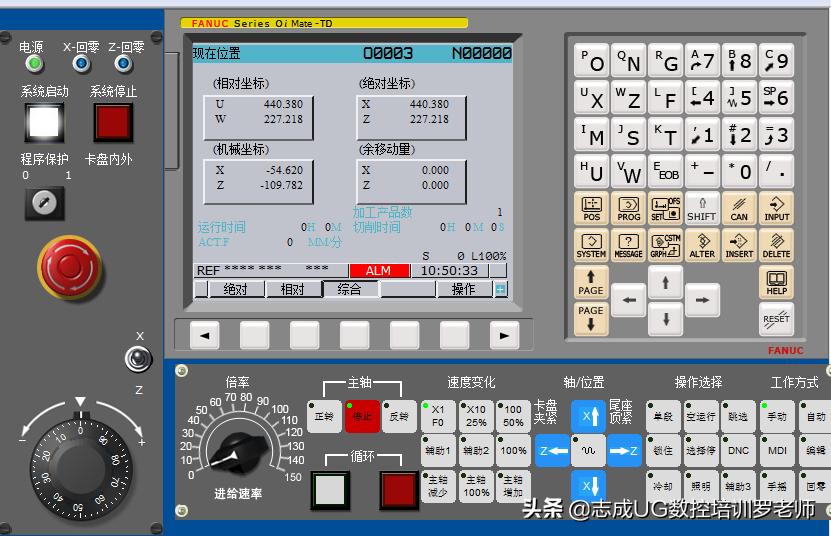Open the MESSAGE alarm key
This screenshot has height=536, width=831.
629,245
